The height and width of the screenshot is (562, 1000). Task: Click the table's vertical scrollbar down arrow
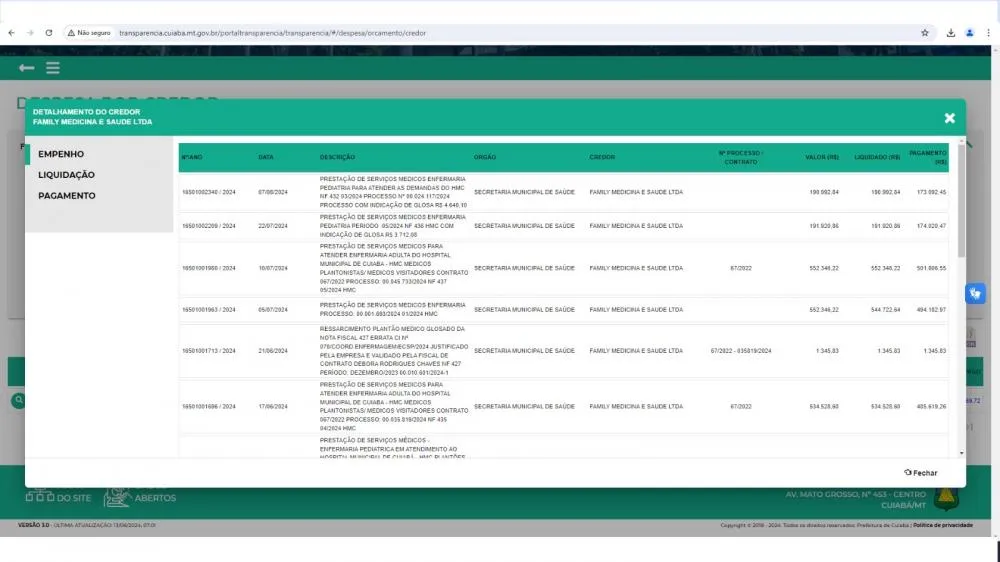(x=961, y=453)
